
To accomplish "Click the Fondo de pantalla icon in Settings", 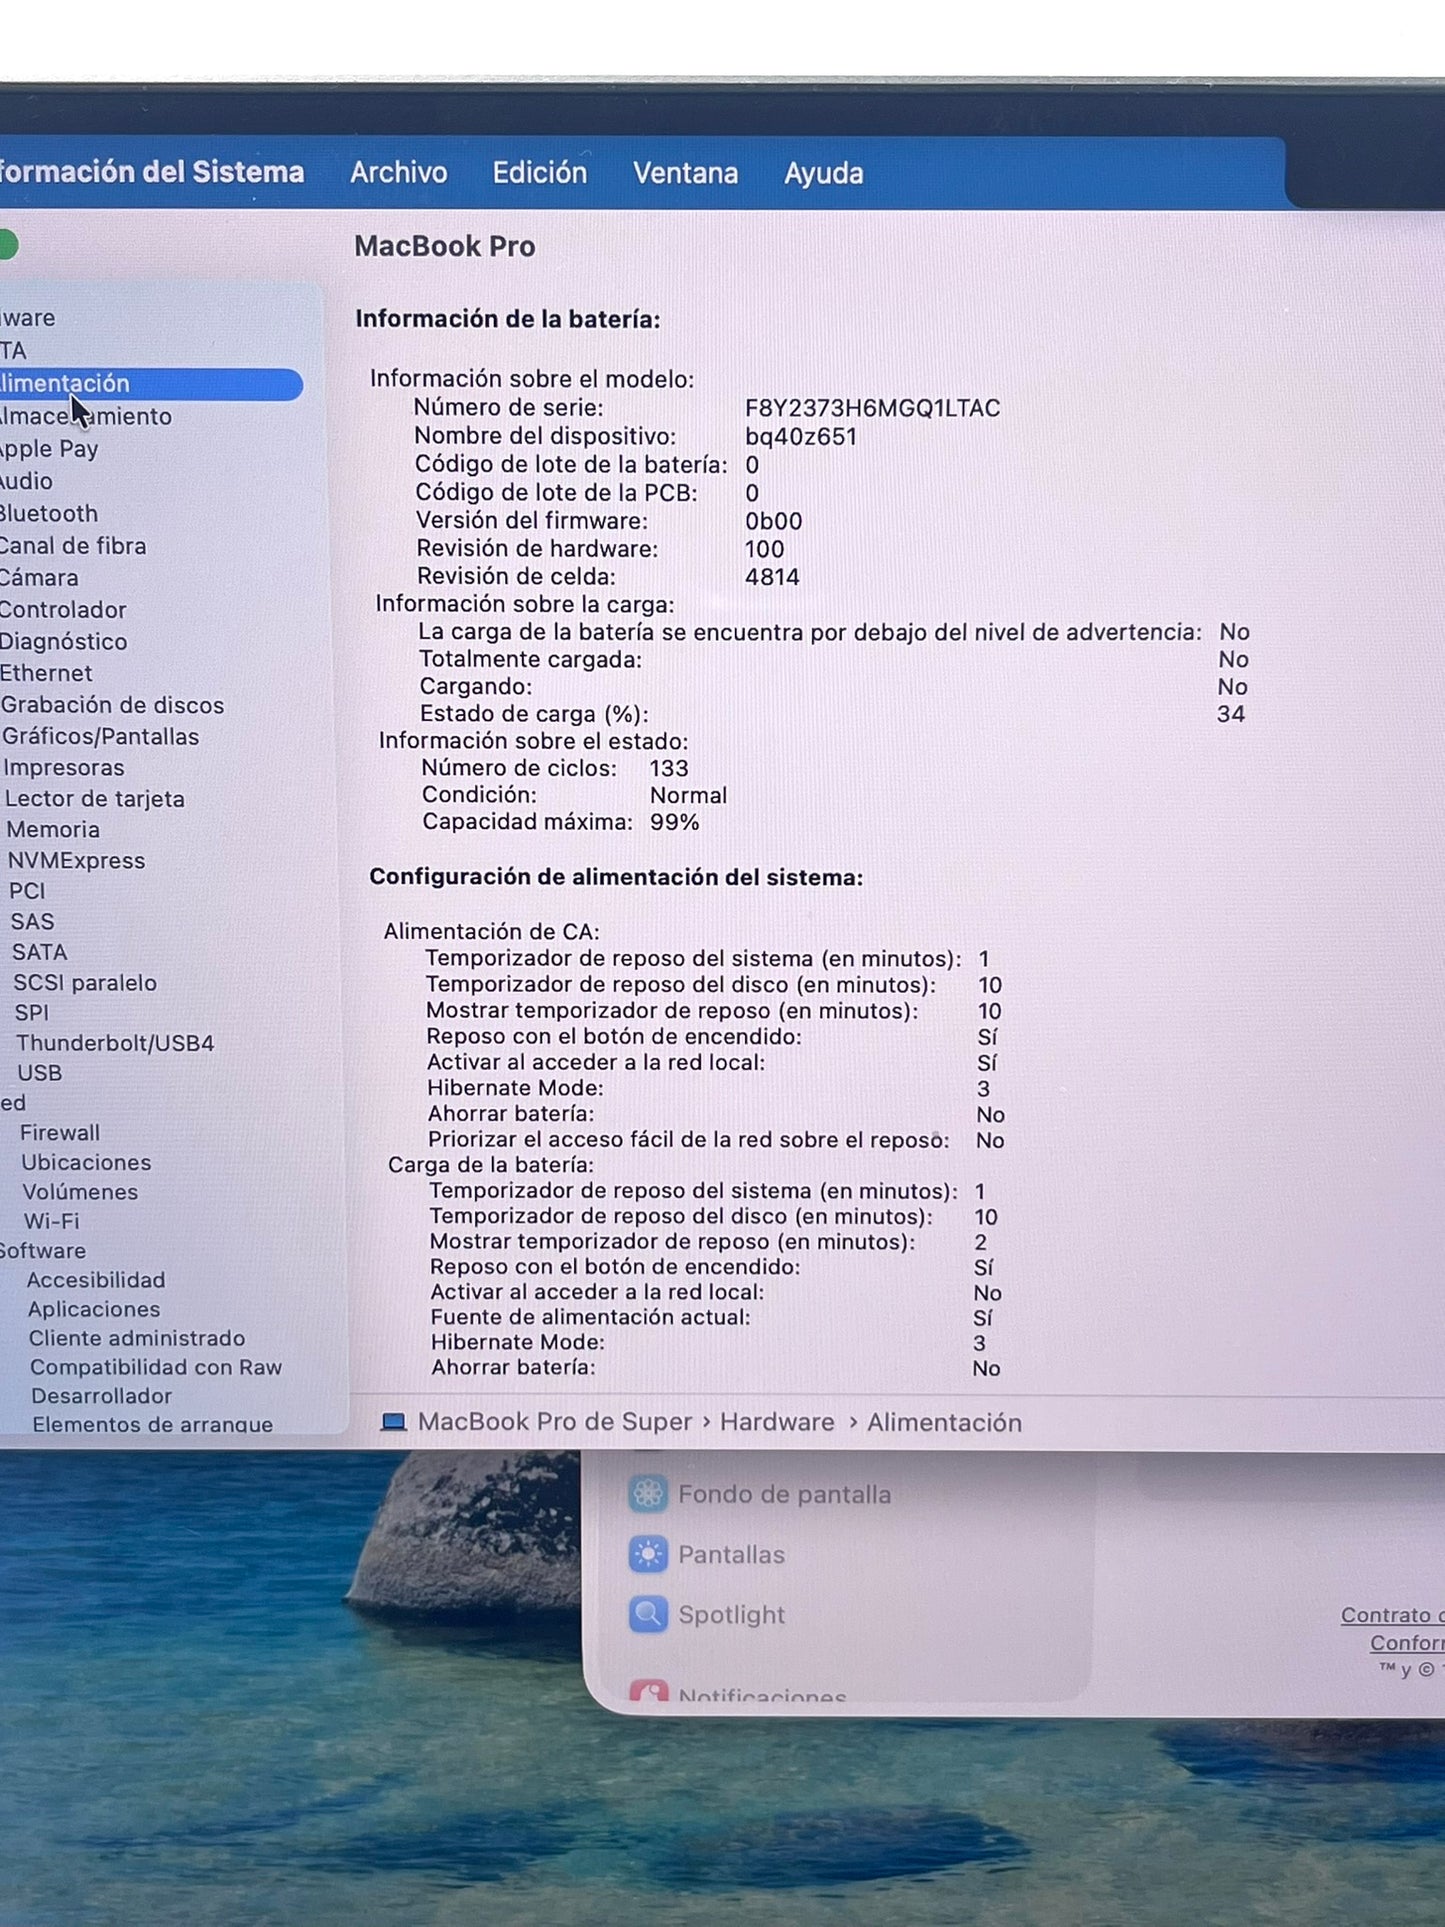I will tap(648, 1494).
